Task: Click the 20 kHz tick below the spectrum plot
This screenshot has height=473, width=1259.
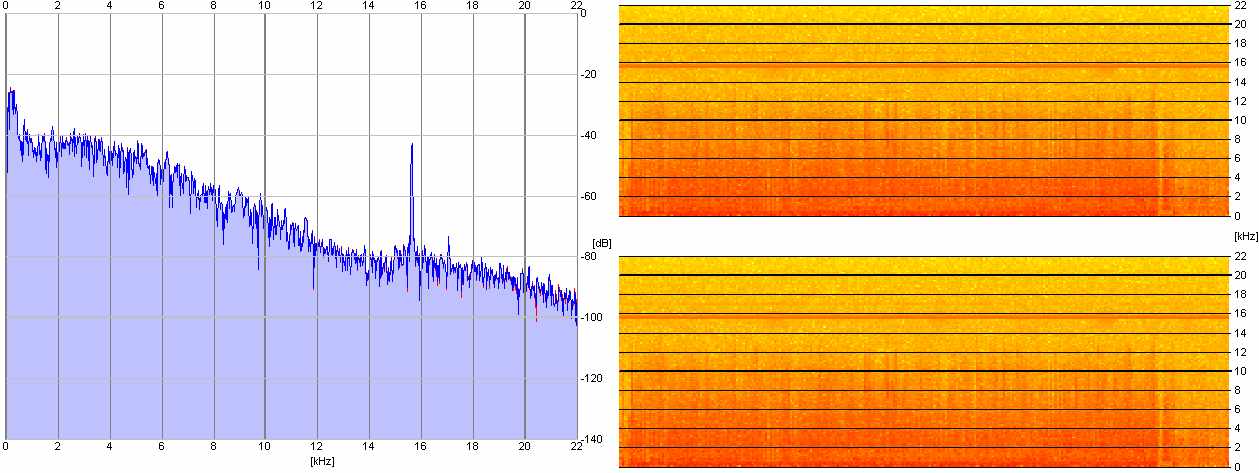Action: pos(524,449)
